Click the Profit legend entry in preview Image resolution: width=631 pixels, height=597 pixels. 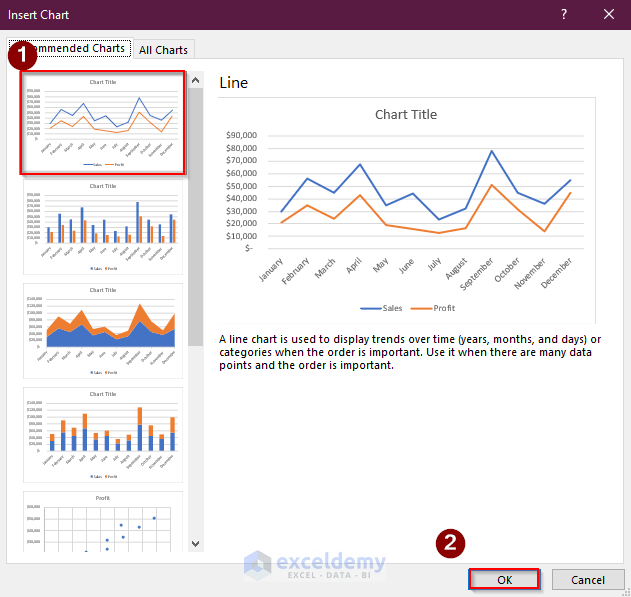[x=433, y=308]
